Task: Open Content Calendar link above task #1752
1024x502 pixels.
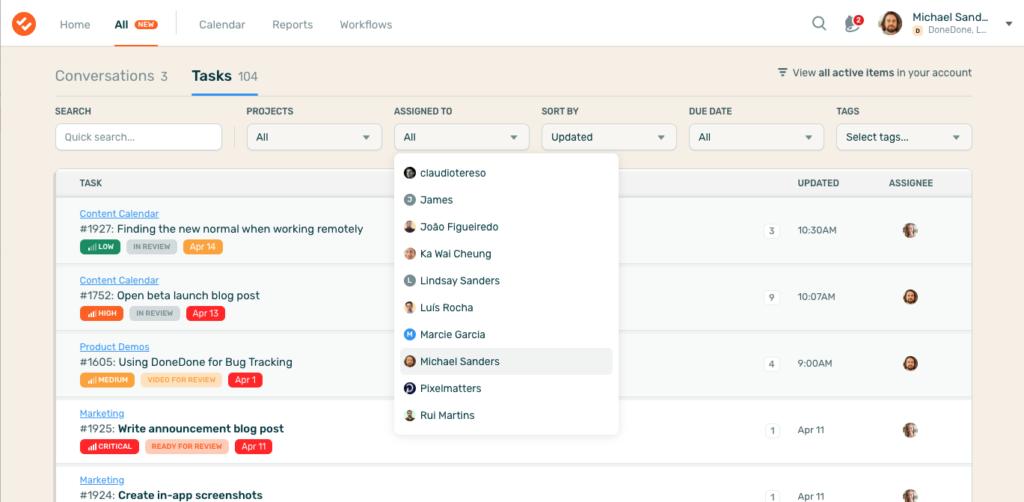Action: pyautogui.click(x=119, y=280)
